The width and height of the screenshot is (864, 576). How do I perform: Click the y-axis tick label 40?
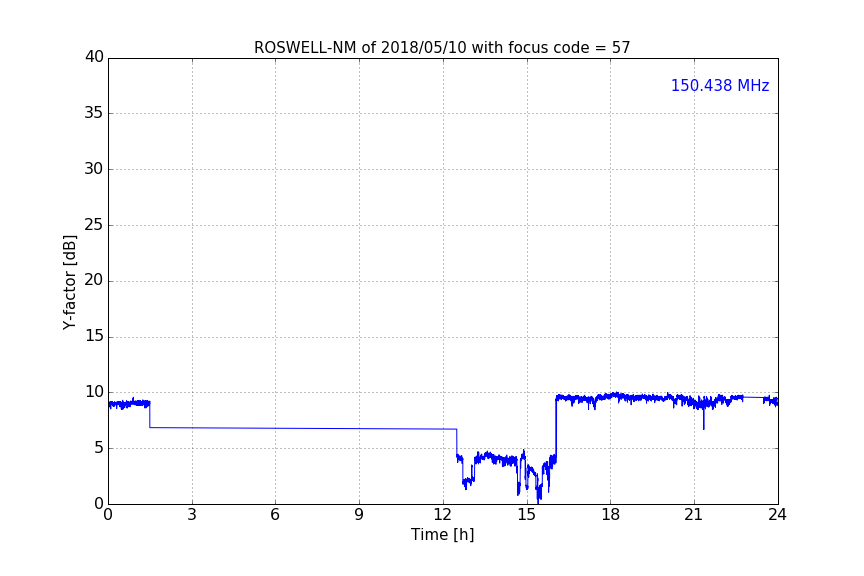(x=94, y=56)
